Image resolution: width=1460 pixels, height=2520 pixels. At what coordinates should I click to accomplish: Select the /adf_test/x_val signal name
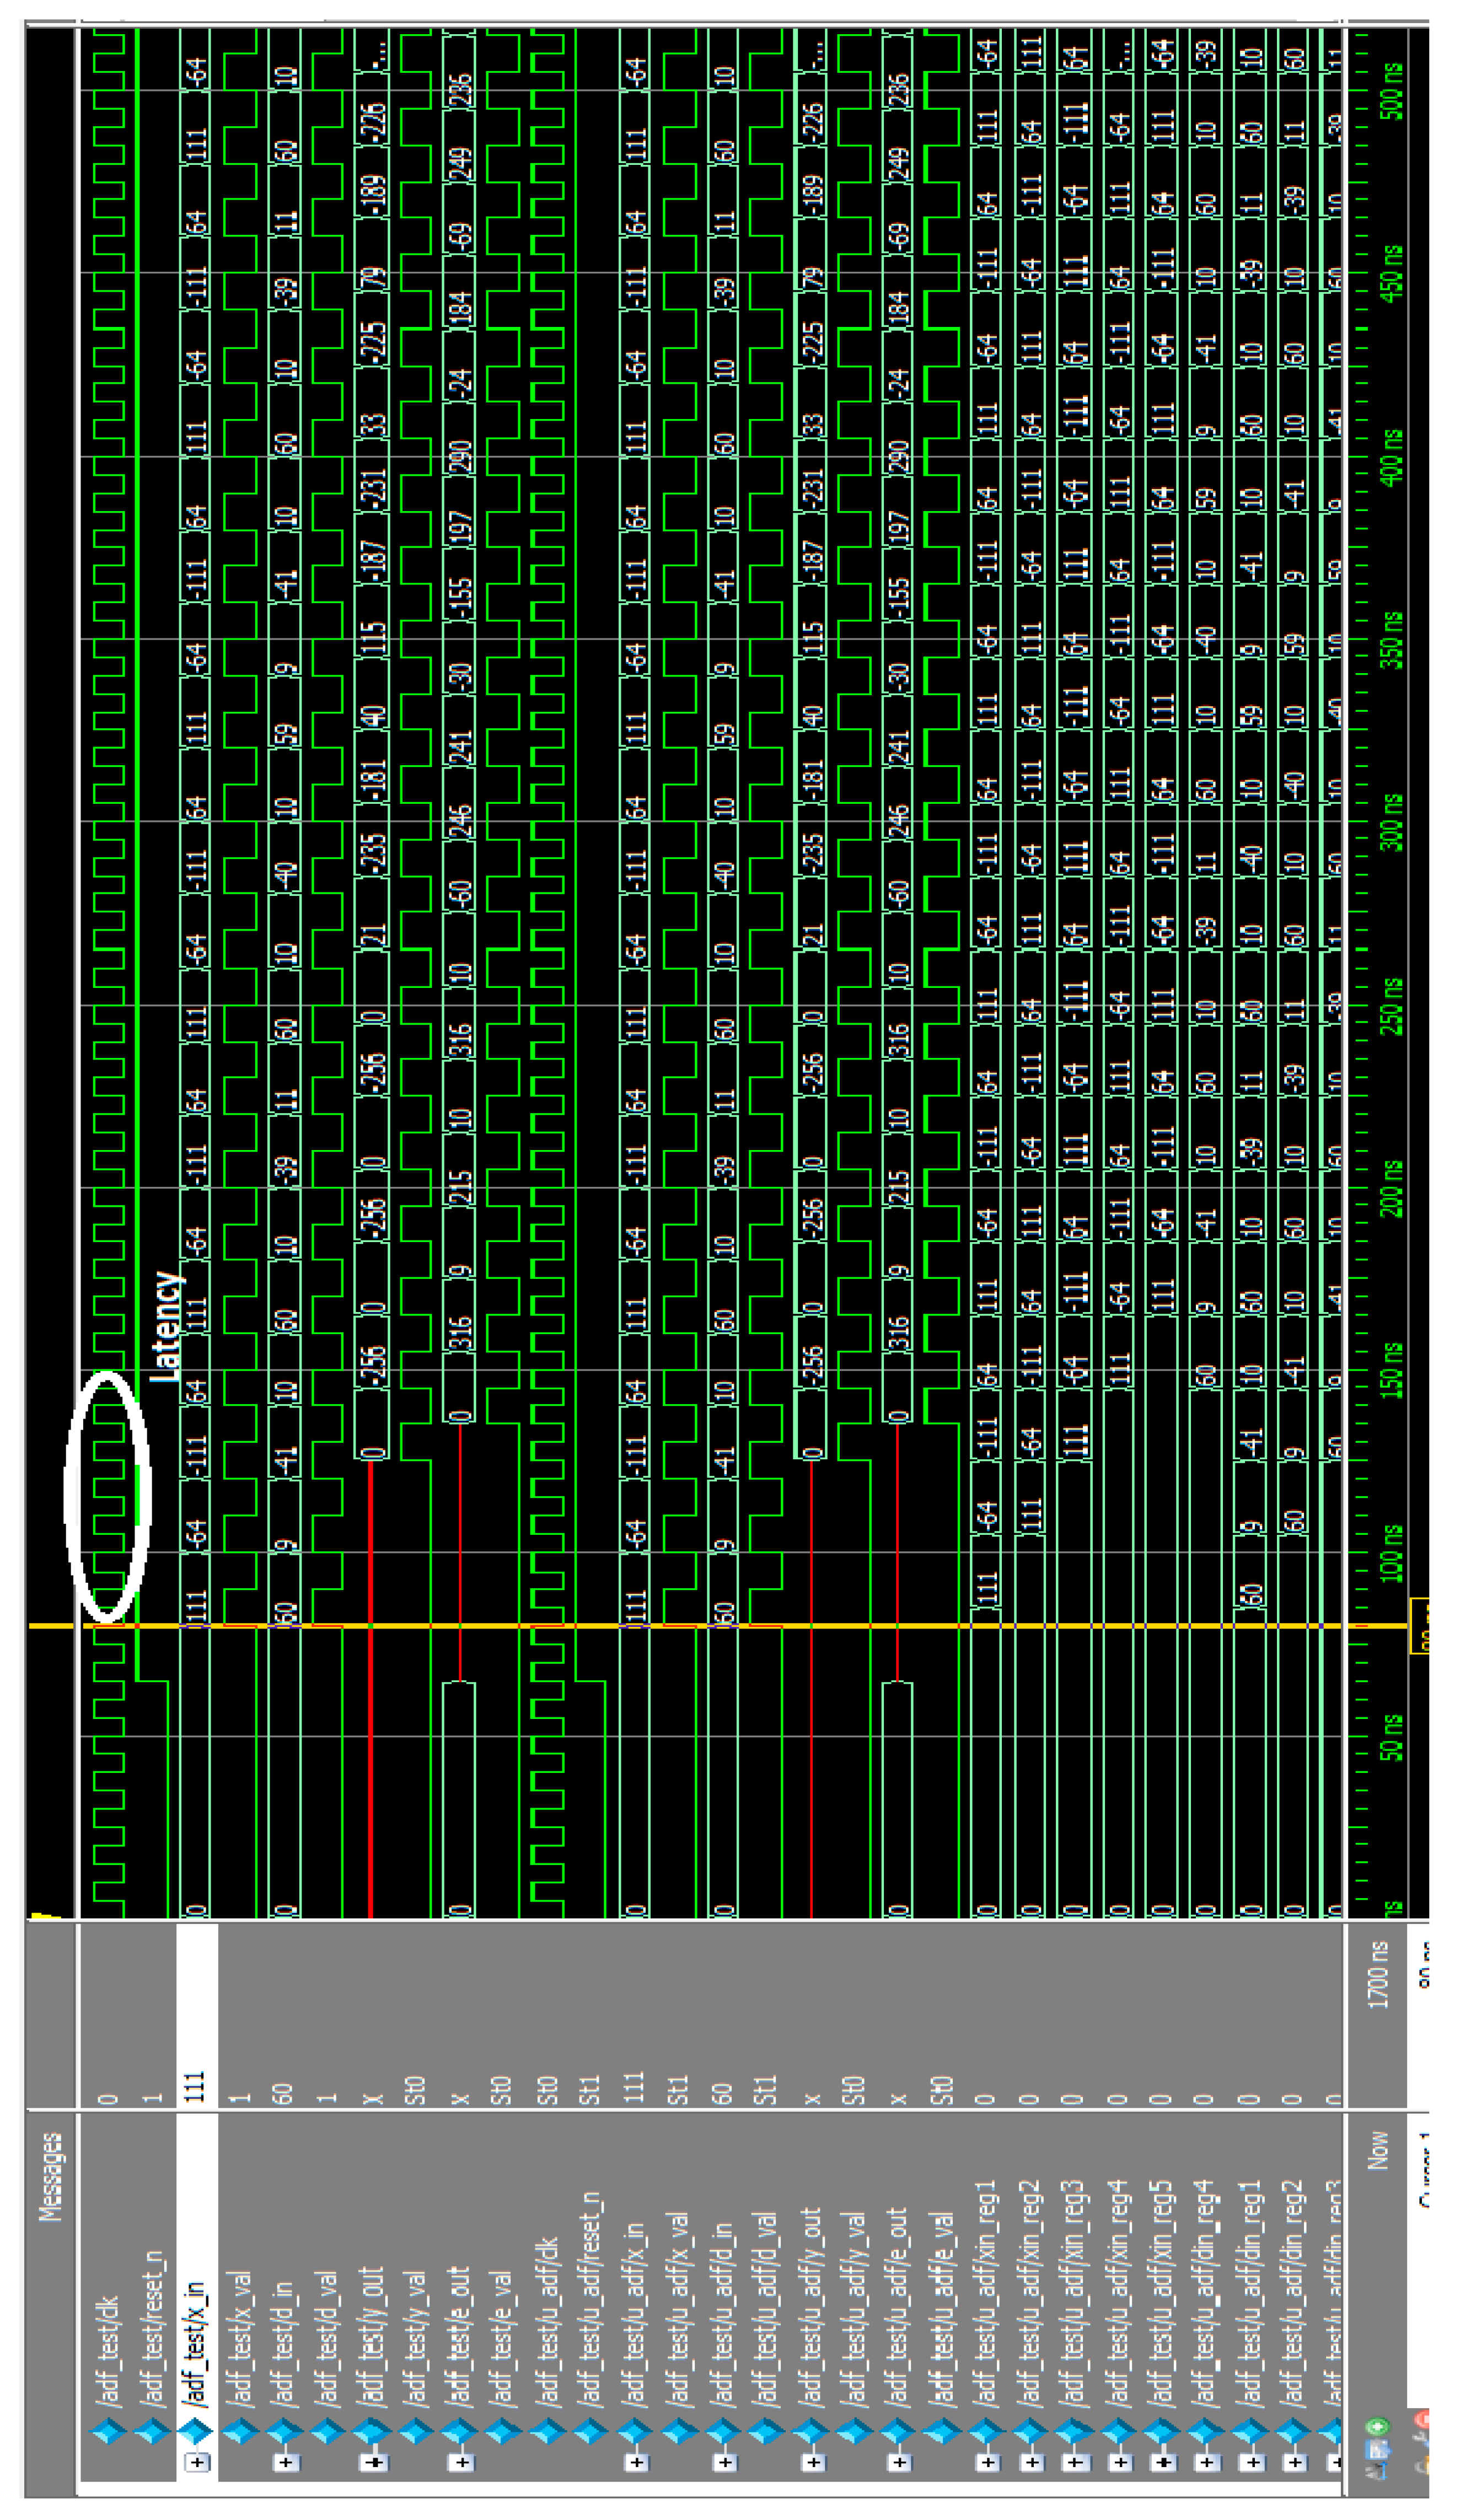pyautogui.click(x=240, y=2340)
